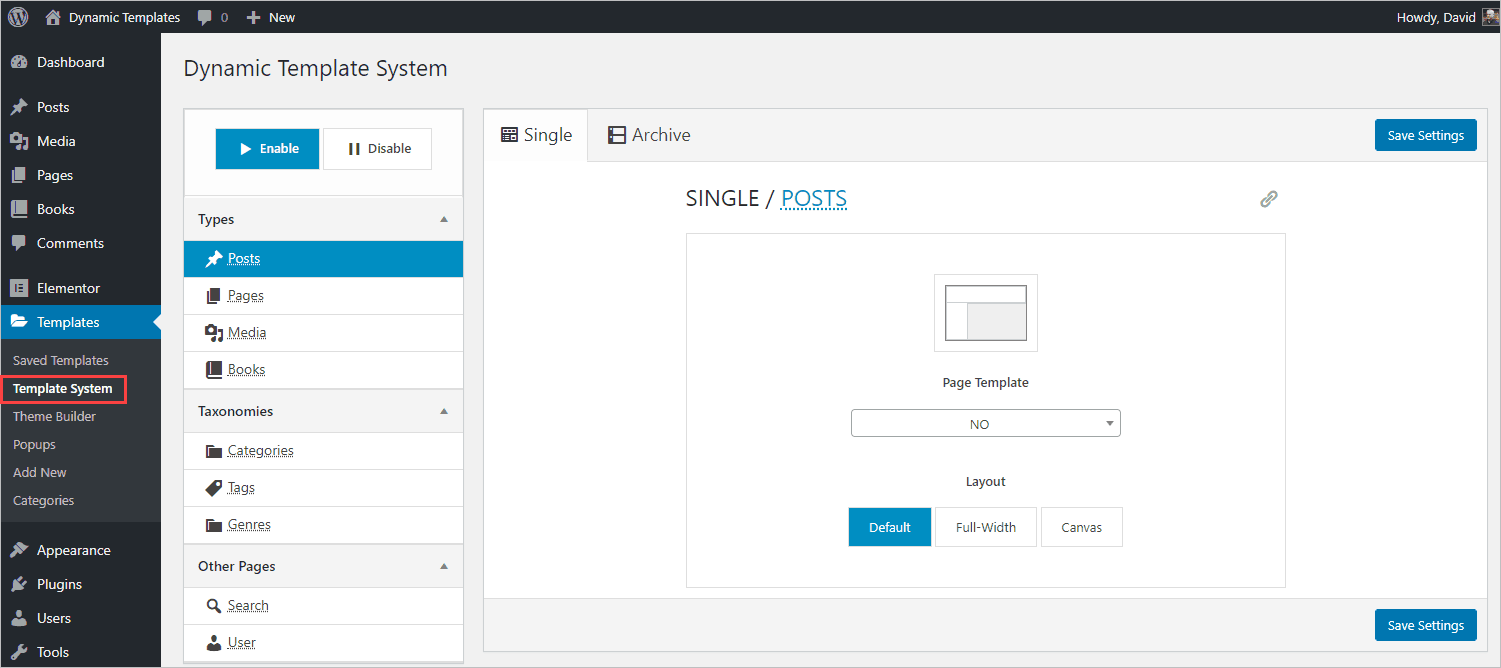
Task: Open the Page Template dropdown
Action: point(985,424)
